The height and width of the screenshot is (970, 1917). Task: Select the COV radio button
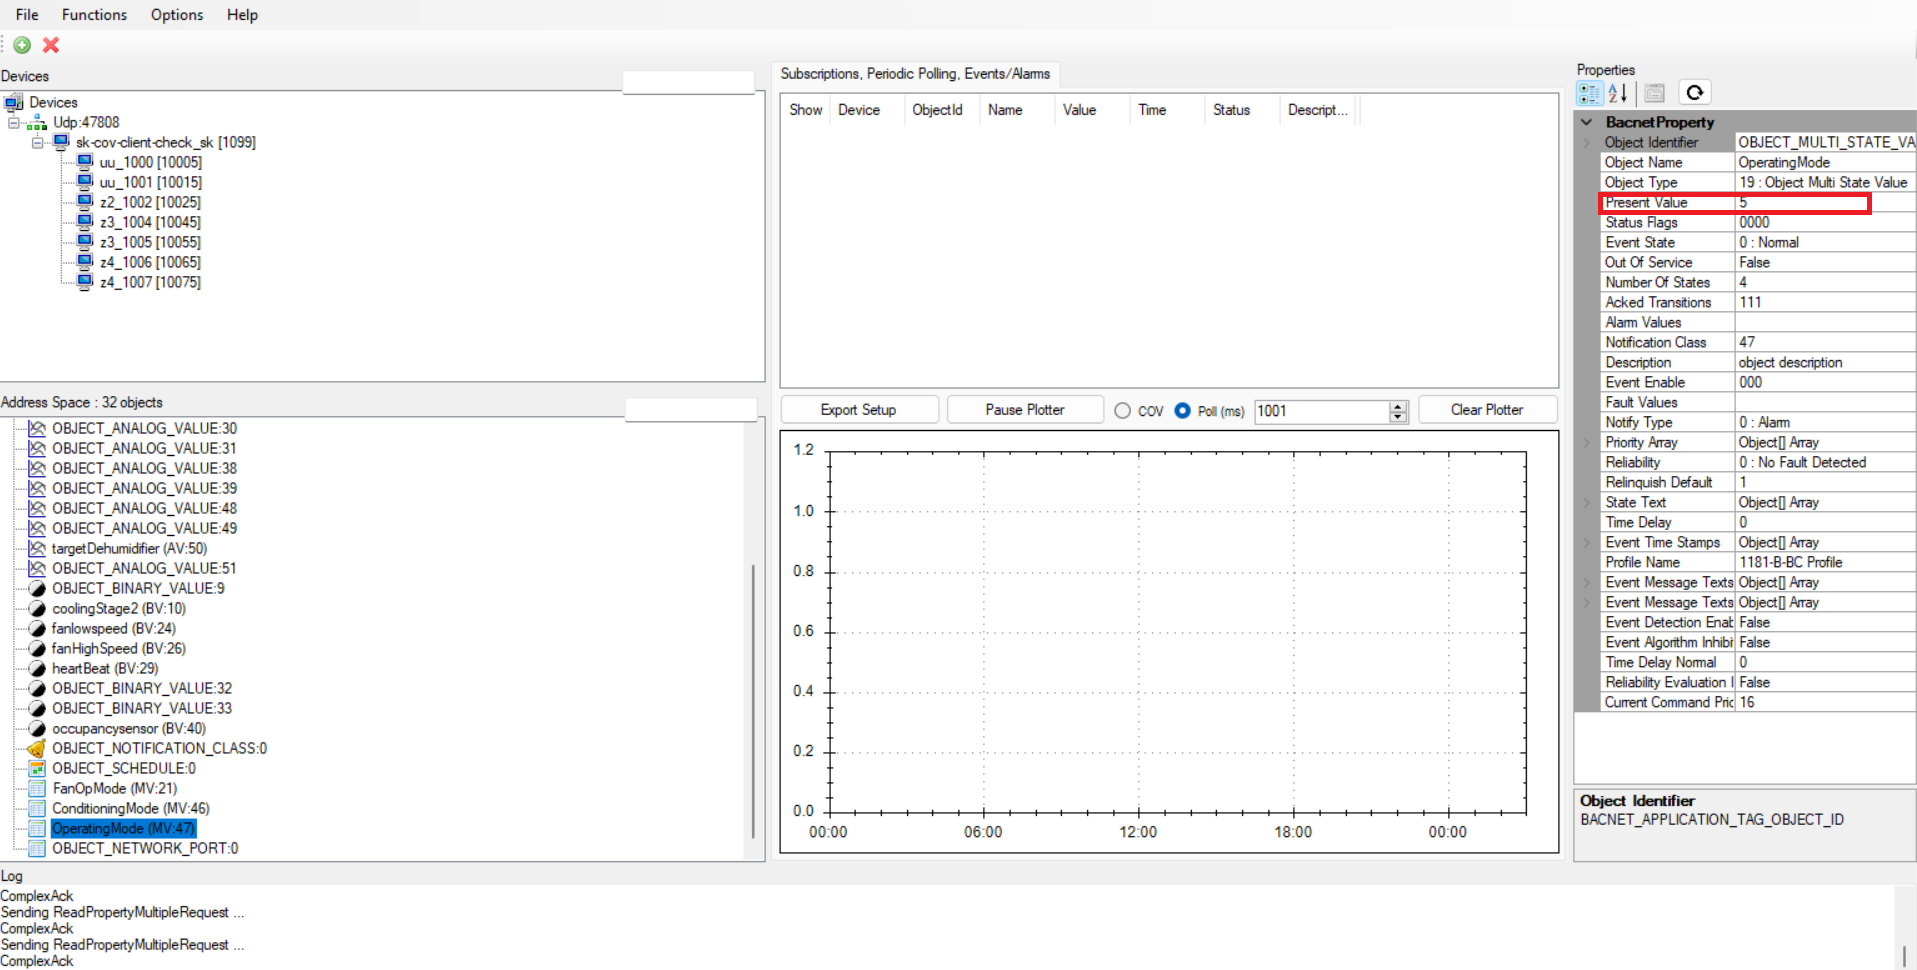1123,411
